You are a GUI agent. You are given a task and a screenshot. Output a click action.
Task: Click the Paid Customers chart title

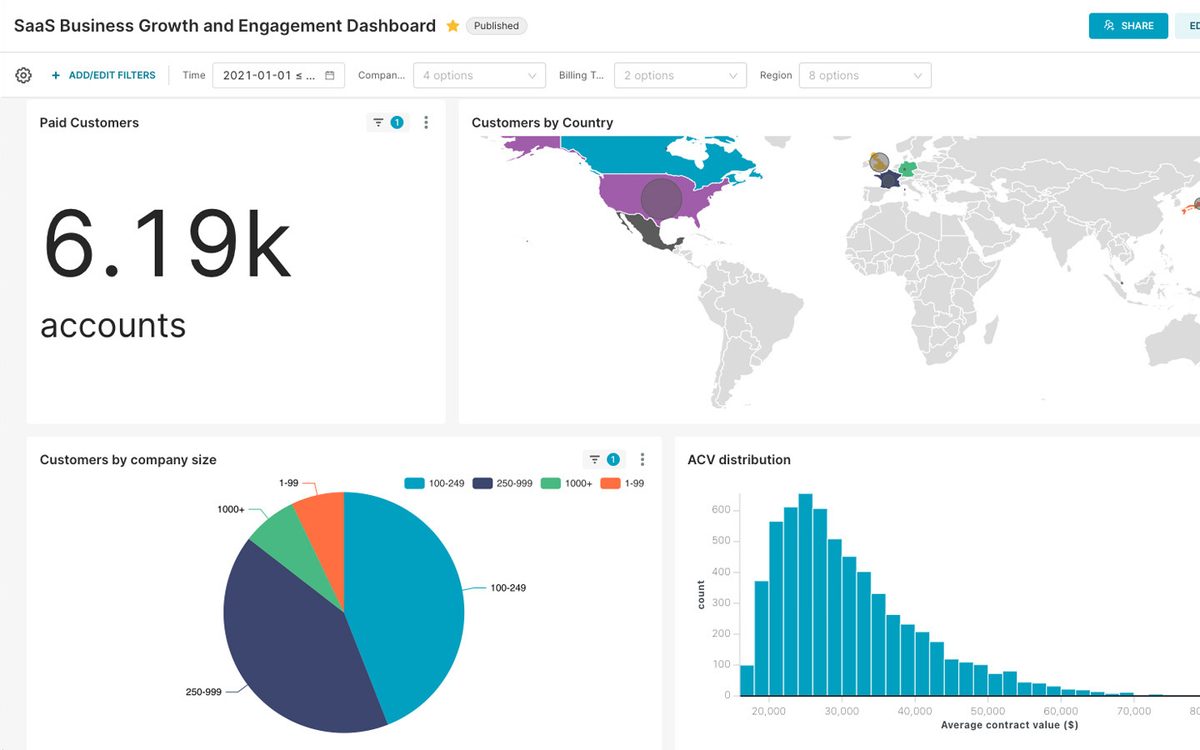click(x=89, y=123)
